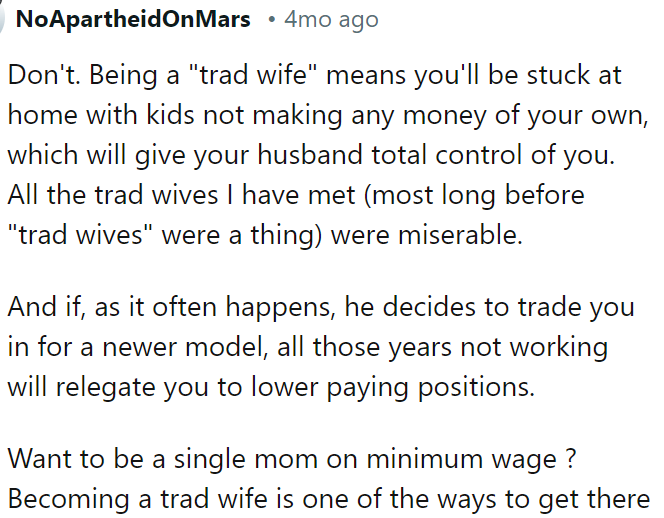Click the parenthetical 'most long before'

click(474, 195)
